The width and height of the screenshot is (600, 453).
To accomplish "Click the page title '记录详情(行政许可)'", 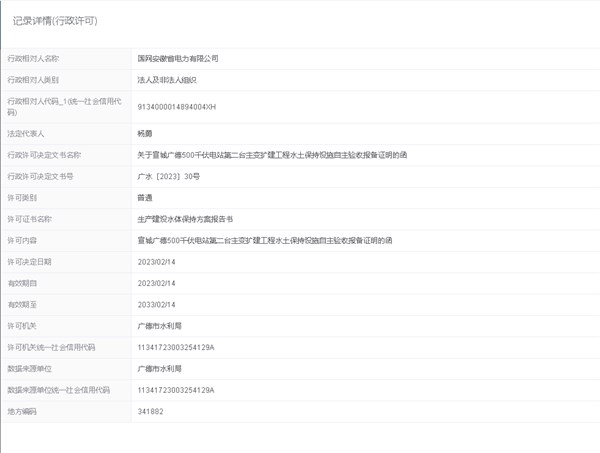I will coord(55,21).
